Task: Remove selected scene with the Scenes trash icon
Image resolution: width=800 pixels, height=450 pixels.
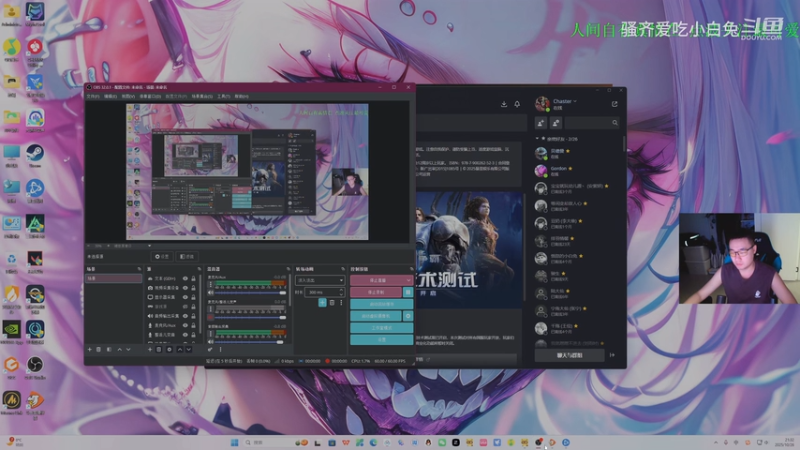Action: click(x=99, y=349)
